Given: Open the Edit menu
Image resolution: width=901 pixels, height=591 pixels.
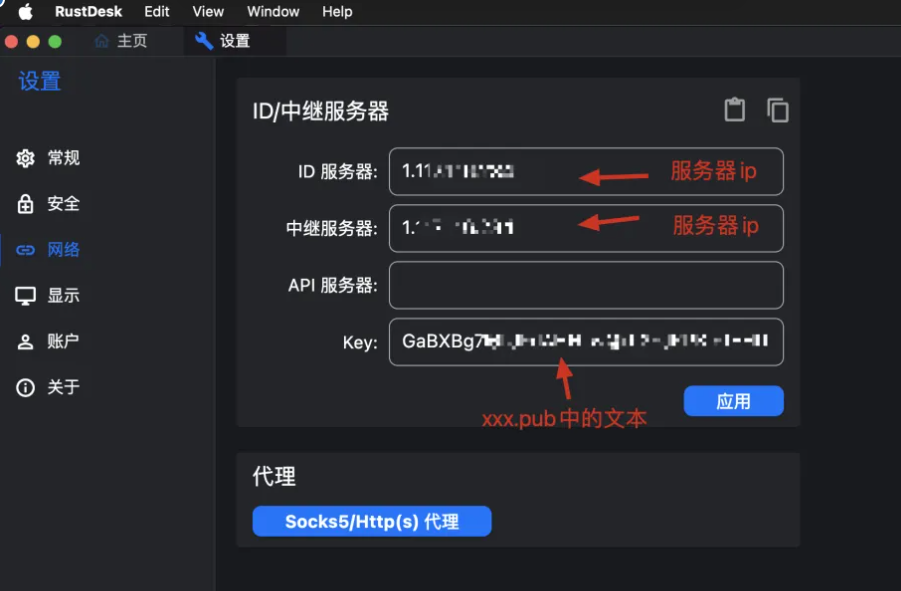Looking at the screenshot, I should pos(157,11).
